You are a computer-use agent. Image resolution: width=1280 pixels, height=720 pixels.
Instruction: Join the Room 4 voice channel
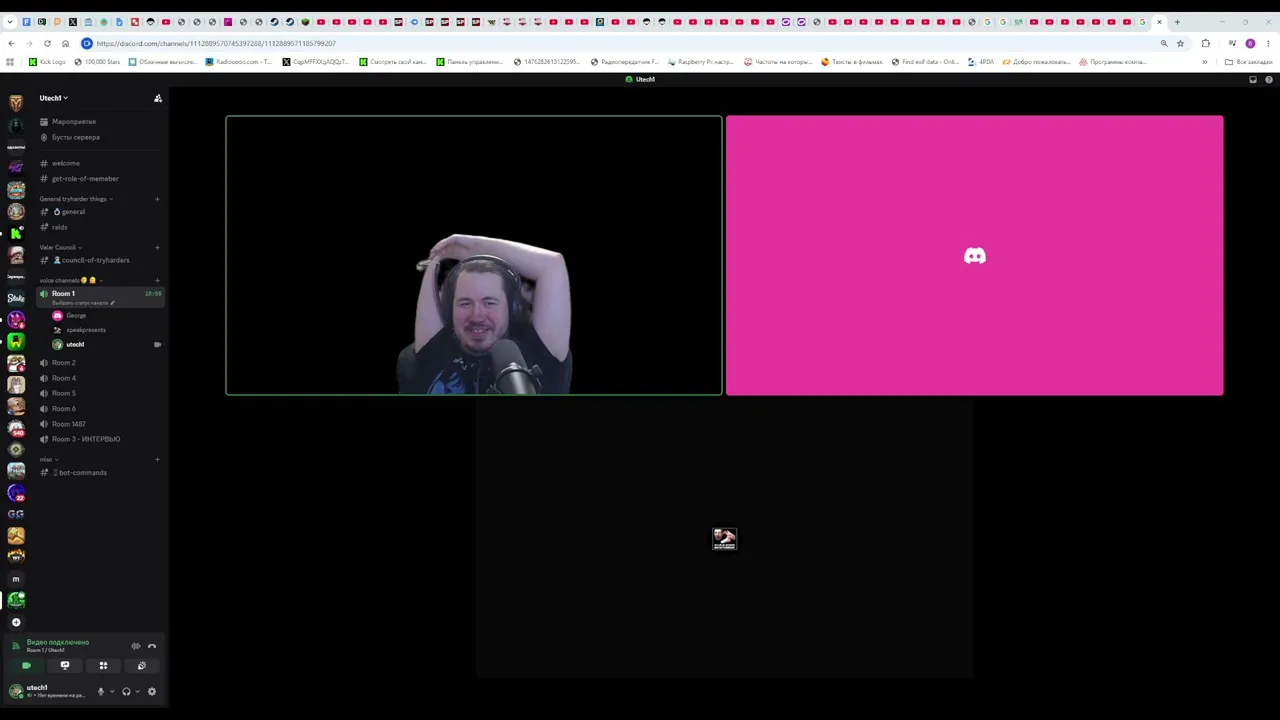coord(63,378)
